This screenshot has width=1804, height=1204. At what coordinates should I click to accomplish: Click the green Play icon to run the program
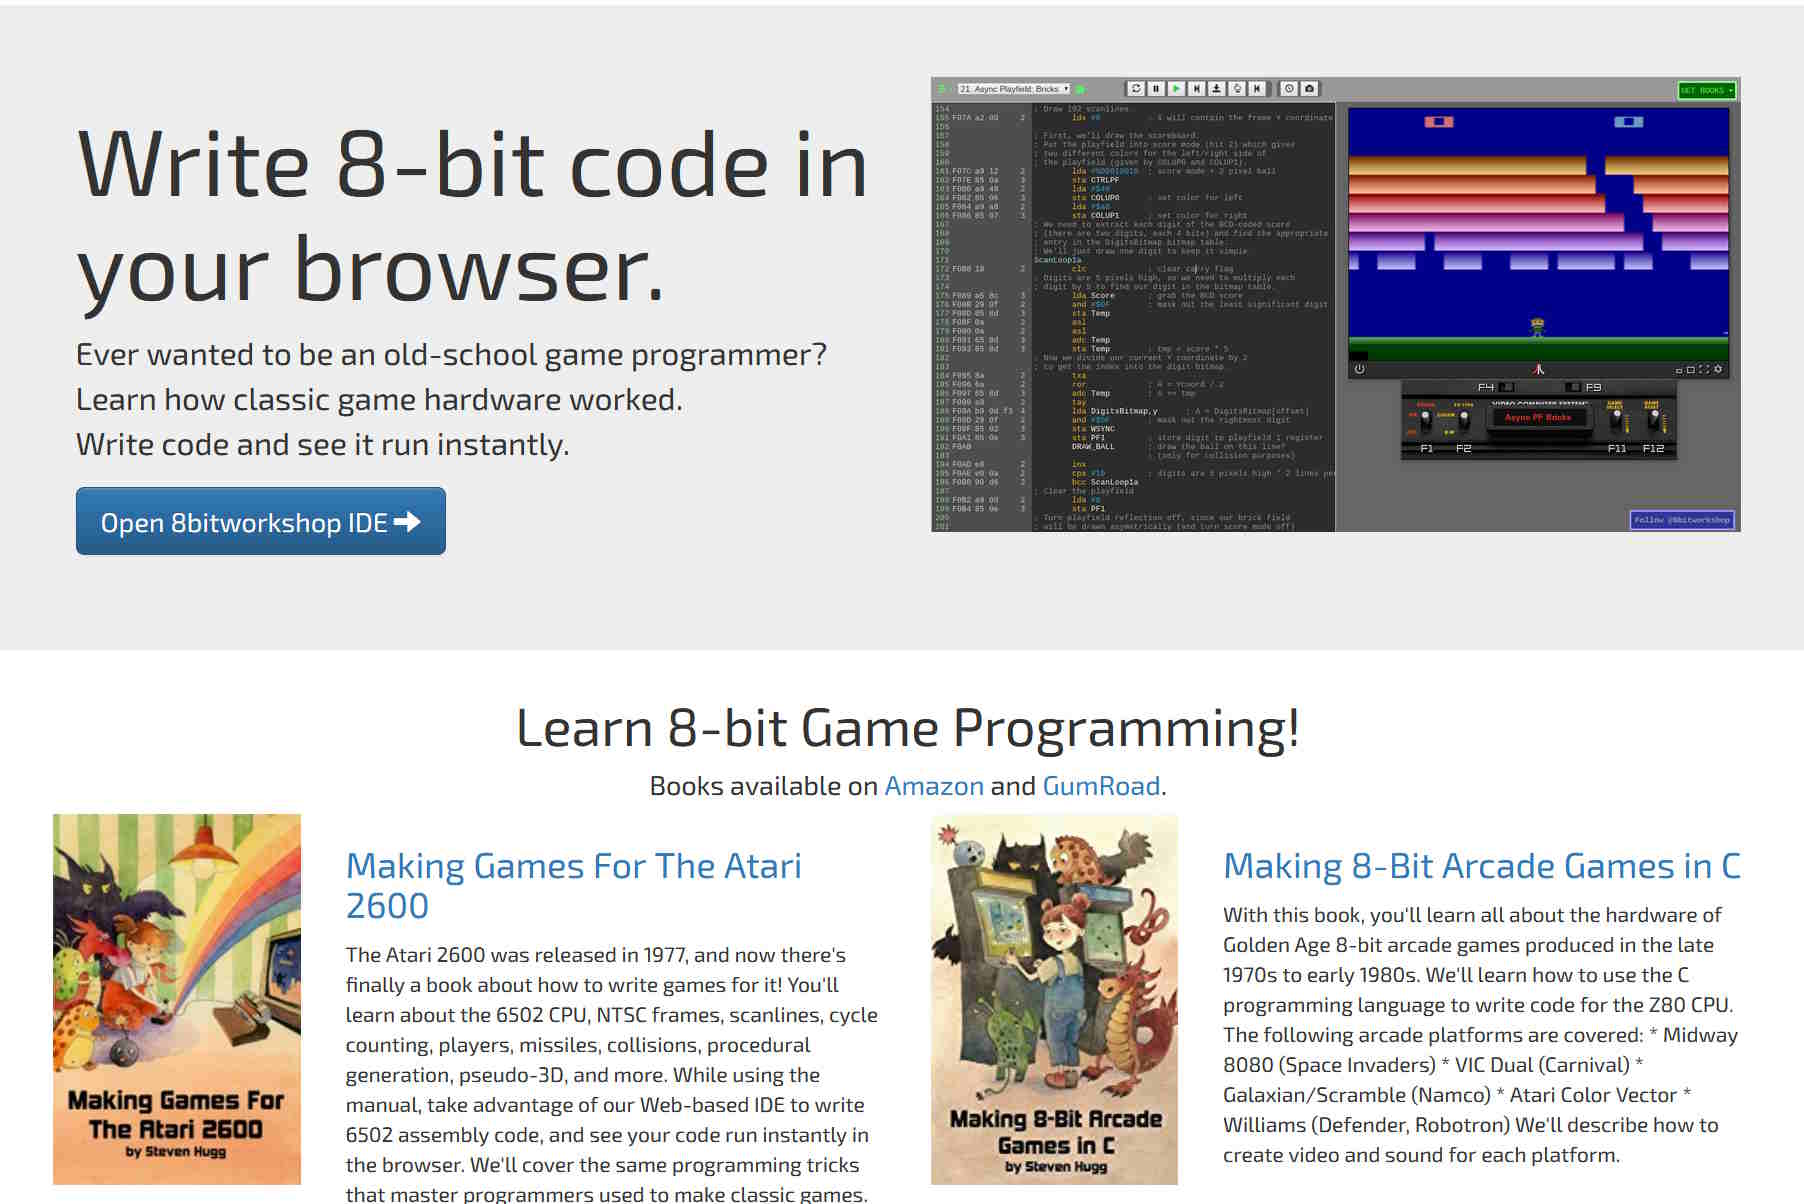1178,88
